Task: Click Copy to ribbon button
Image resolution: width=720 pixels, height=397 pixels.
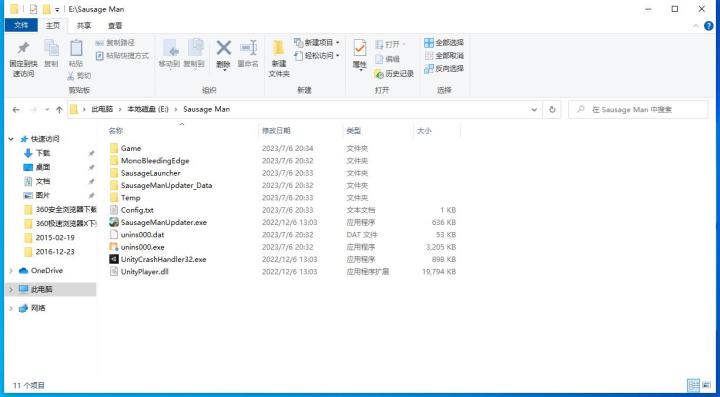Action: pyautogui.click(x=194, y=54)
